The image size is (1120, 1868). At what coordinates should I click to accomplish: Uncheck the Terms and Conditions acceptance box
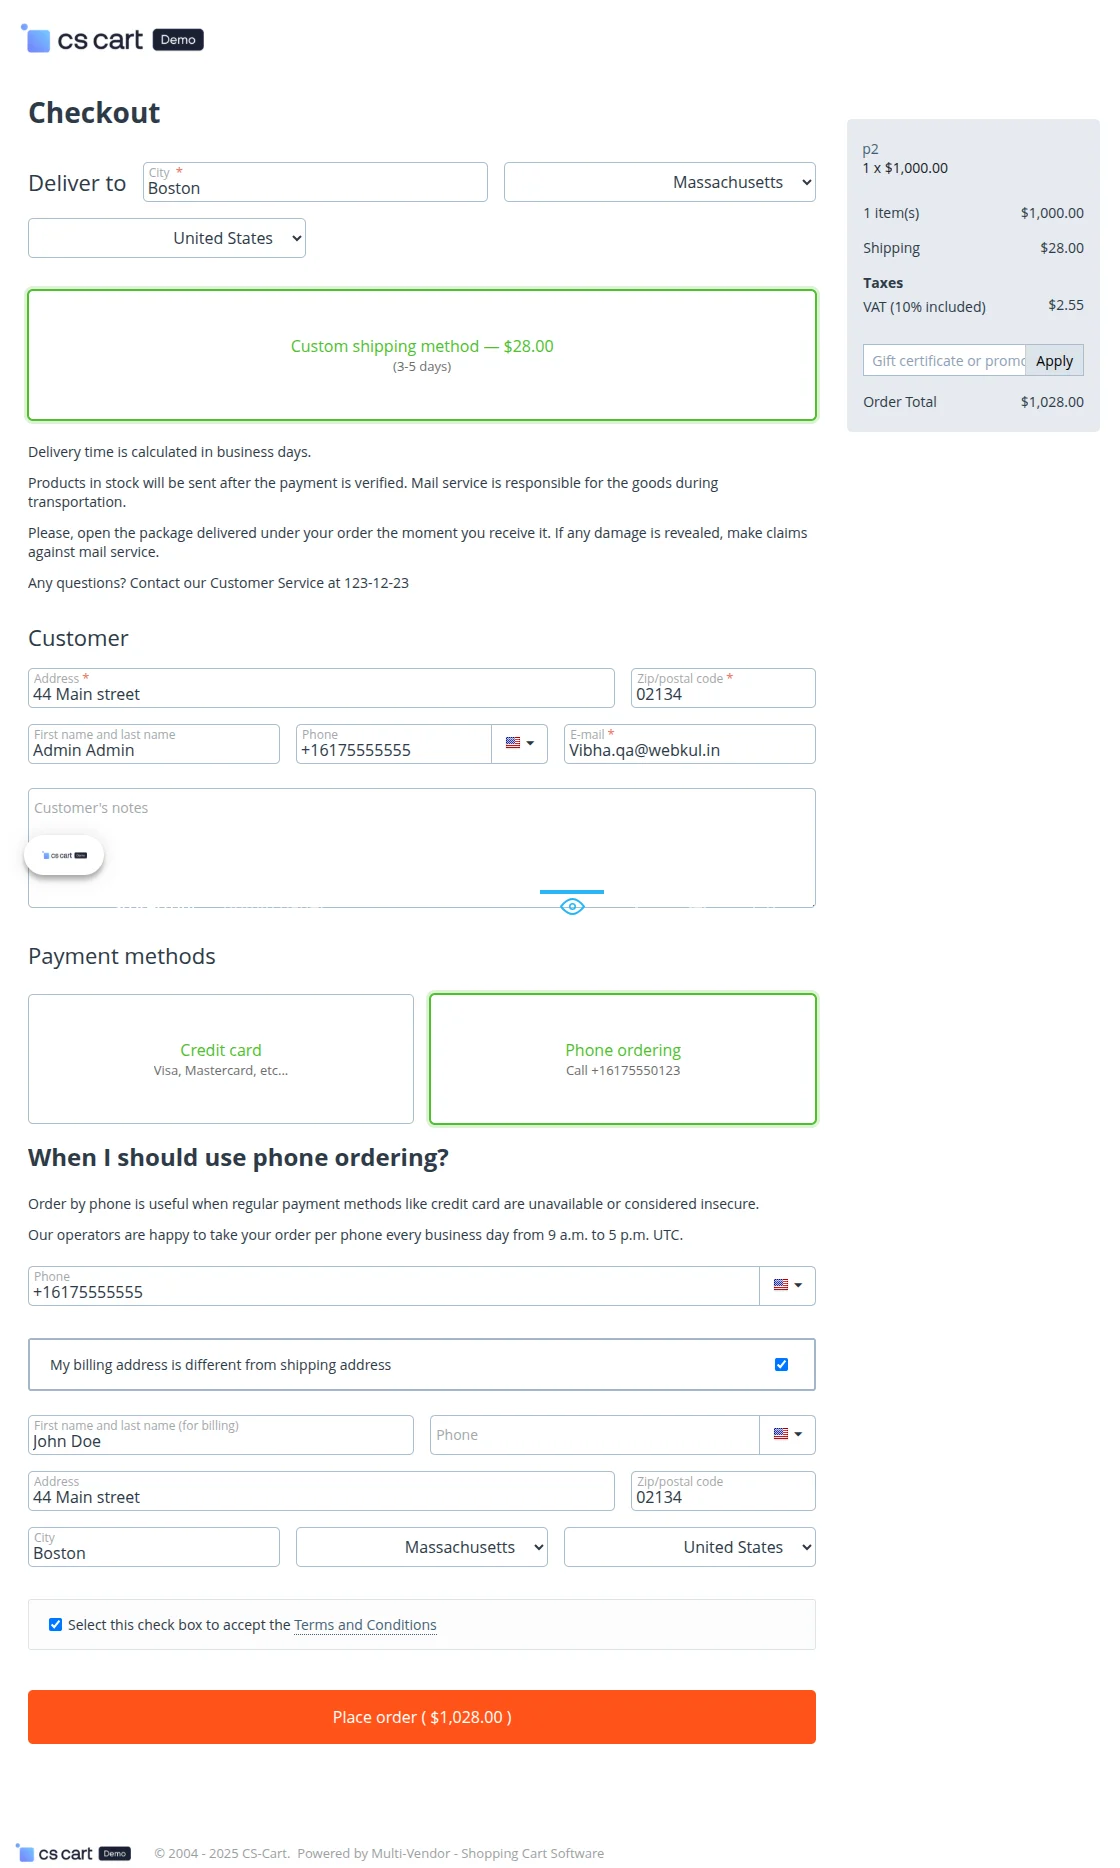pos(56,1625)
